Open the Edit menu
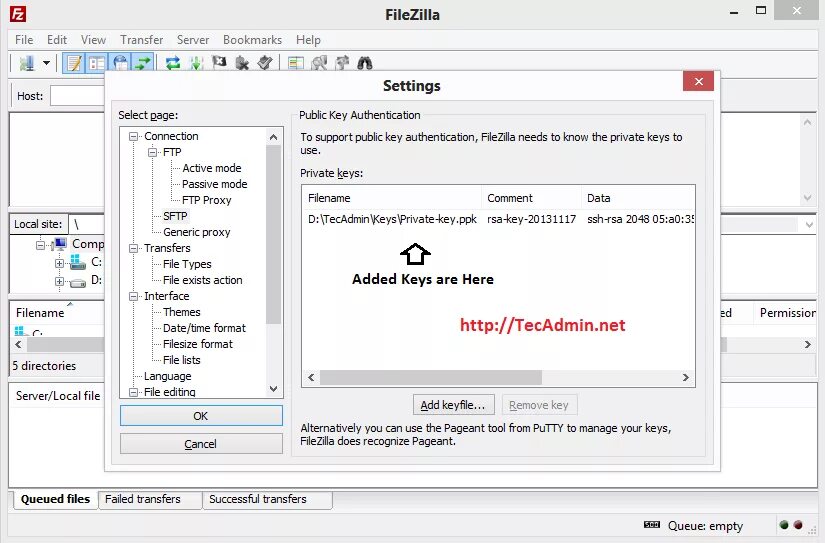 point(56,40)
